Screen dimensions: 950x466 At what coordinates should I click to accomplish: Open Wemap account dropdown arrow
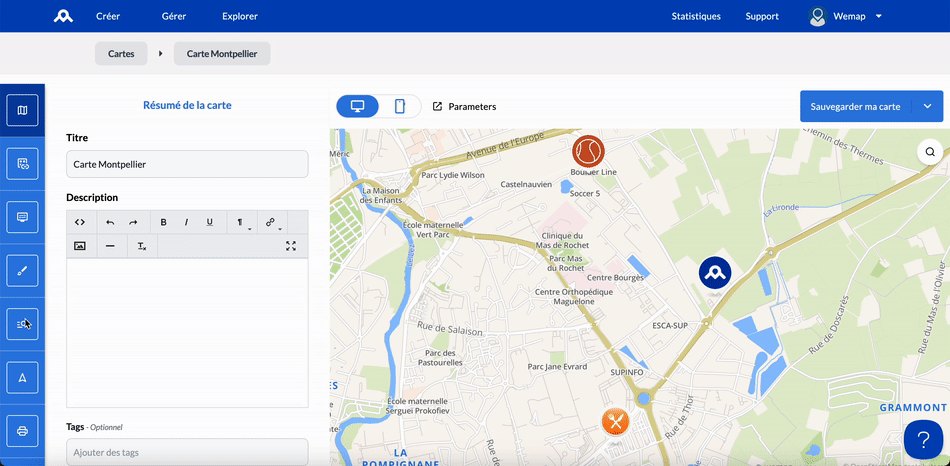click(x=879, y=16)
